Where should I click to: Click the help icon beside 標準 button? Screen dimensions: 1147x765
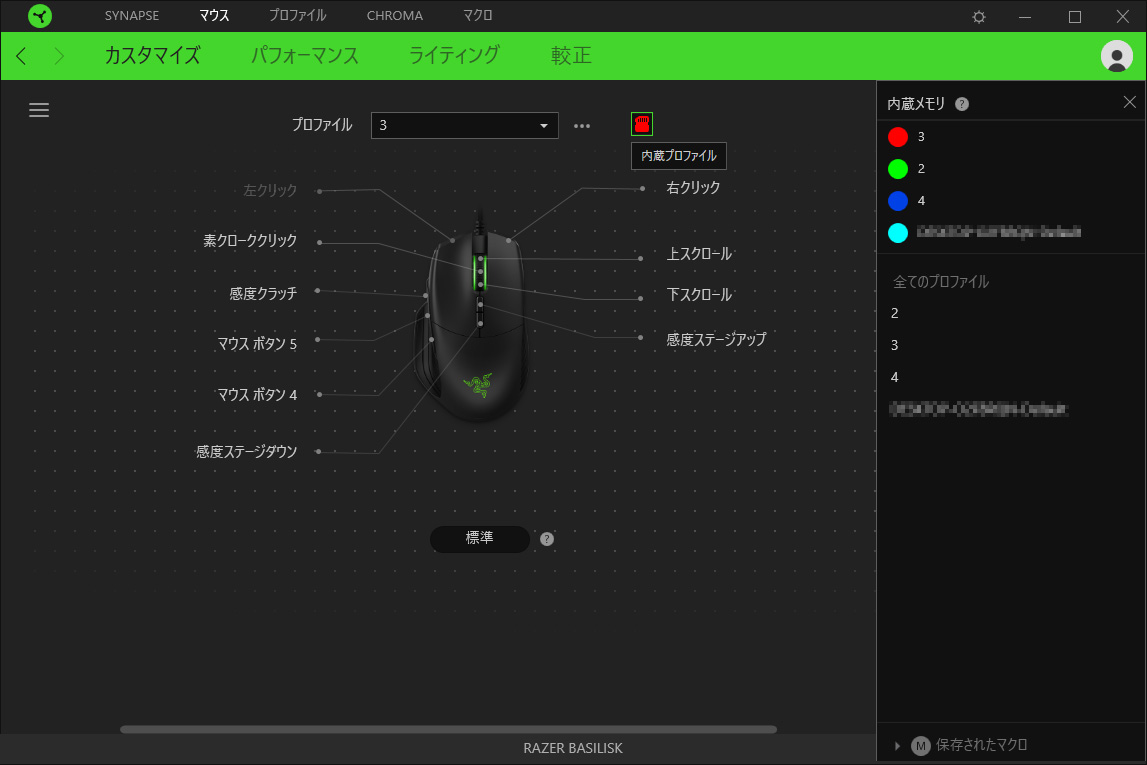[x=547, y=539]
